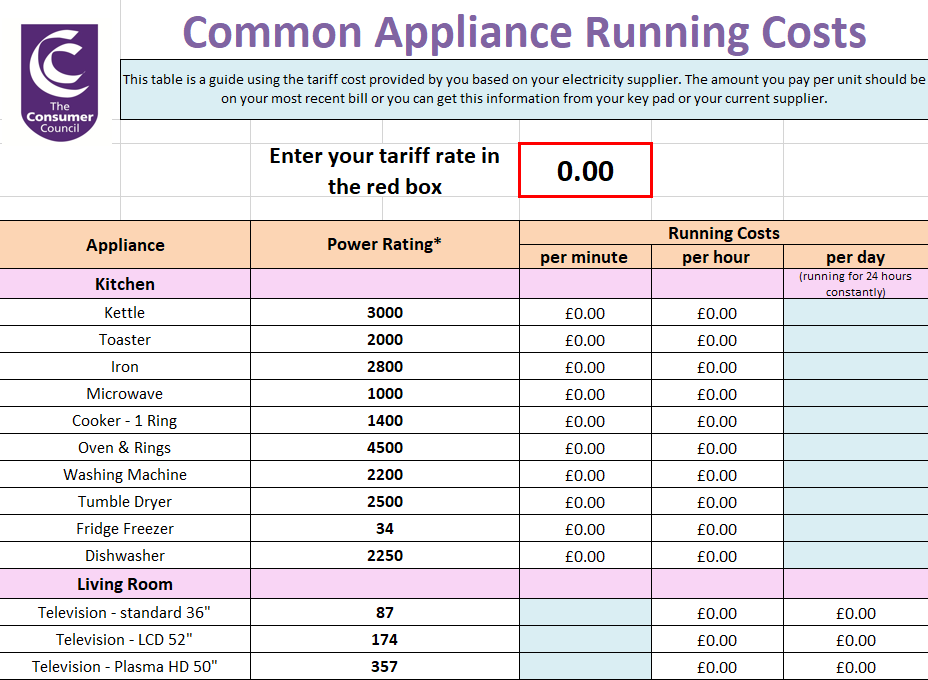Select LCD TV per day cost
The height and width of the screenshot is (680, 928).
pos(856,640)
